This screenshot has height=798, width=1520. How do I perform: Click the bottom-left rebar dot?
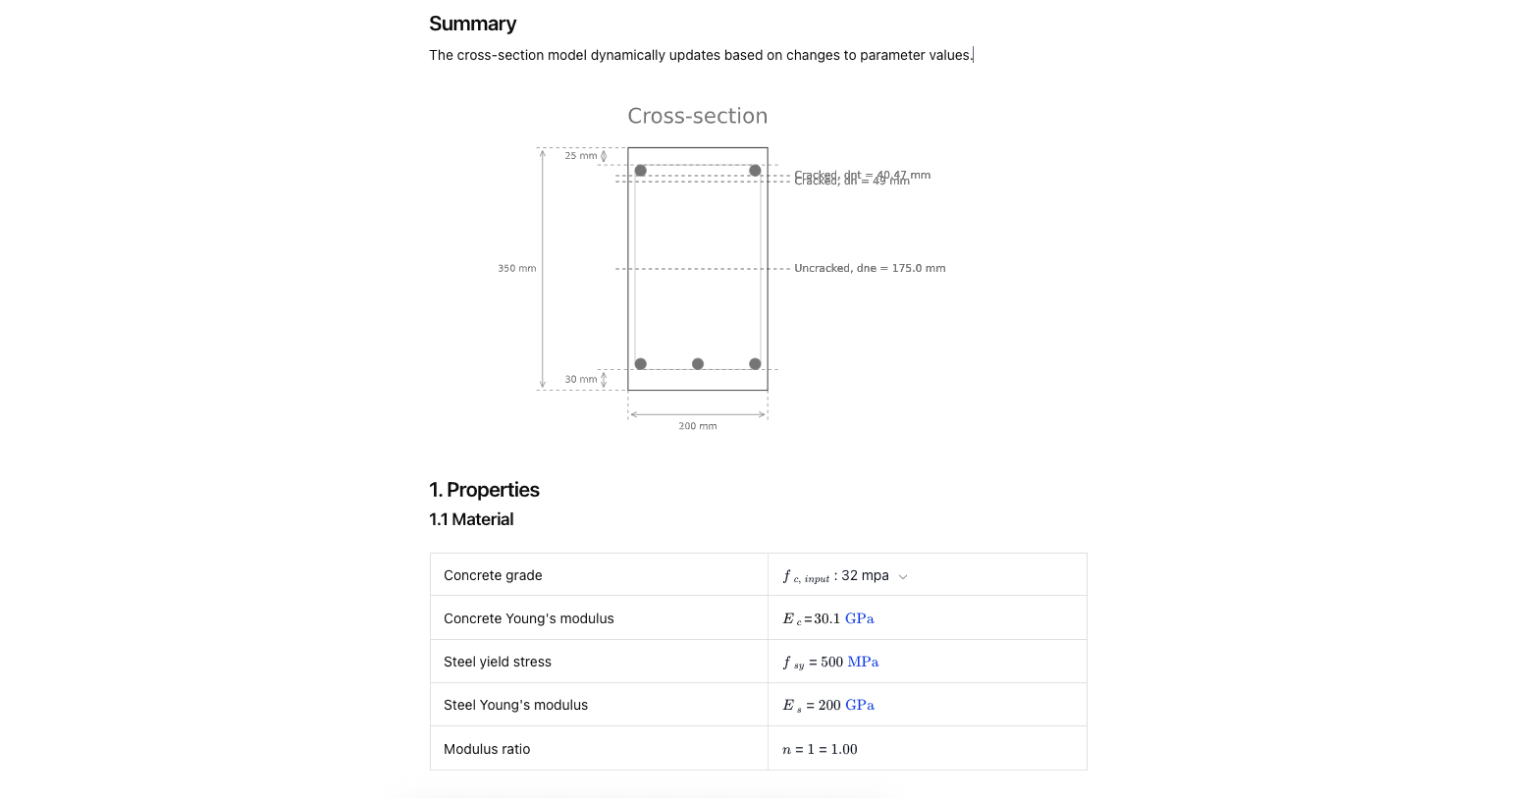pos(640,363)
